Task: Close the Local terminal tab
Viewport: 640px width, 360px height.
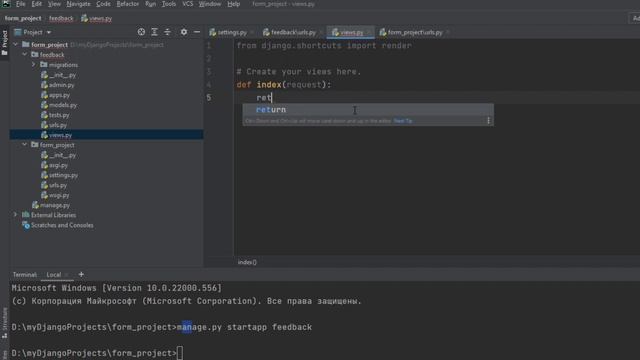Action: click(x=67, y=275)
